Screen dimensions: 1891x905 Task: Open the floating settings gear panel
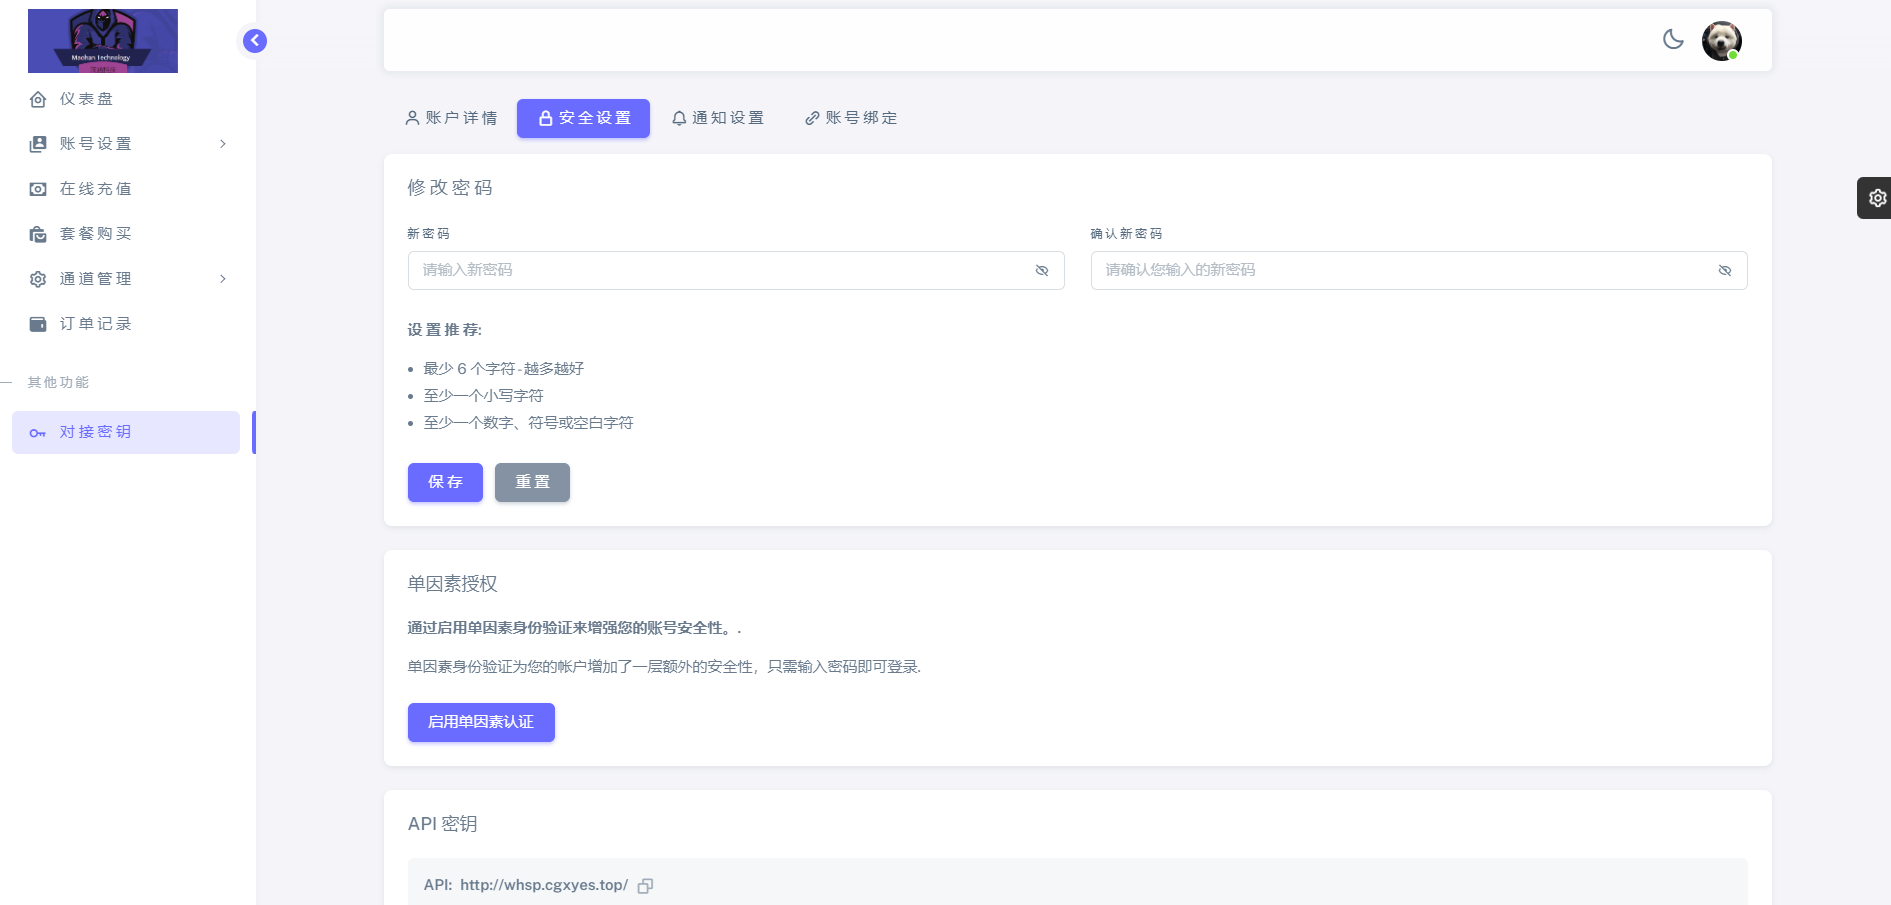[1877, 198]
